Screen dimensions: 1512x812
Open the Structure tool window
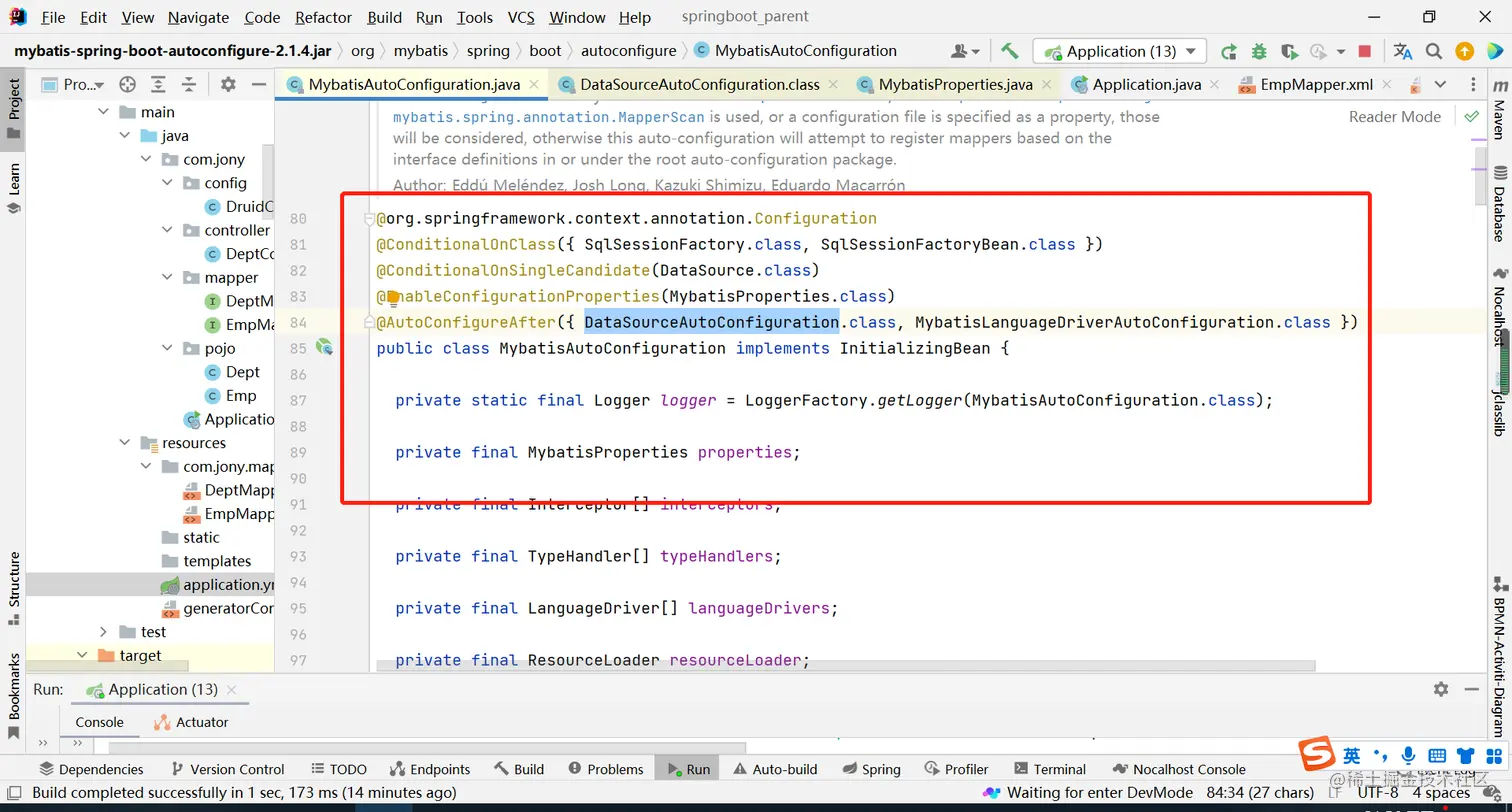tap(14, 588)
